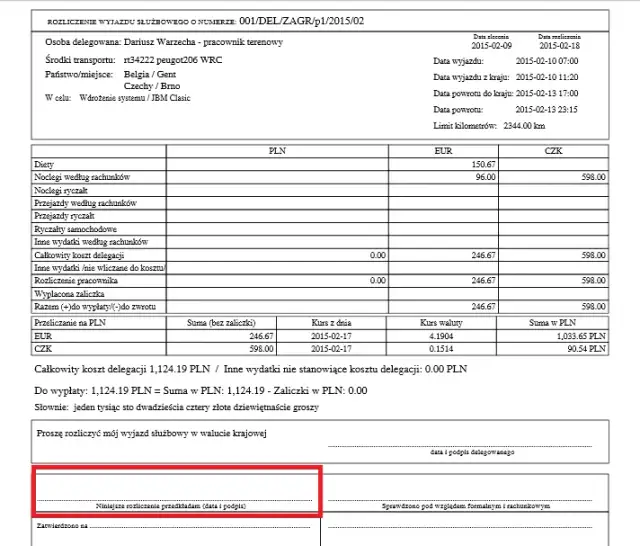Click the CZK column header
The height and width of the screenshot is (546, 640).
coord(553,151)
